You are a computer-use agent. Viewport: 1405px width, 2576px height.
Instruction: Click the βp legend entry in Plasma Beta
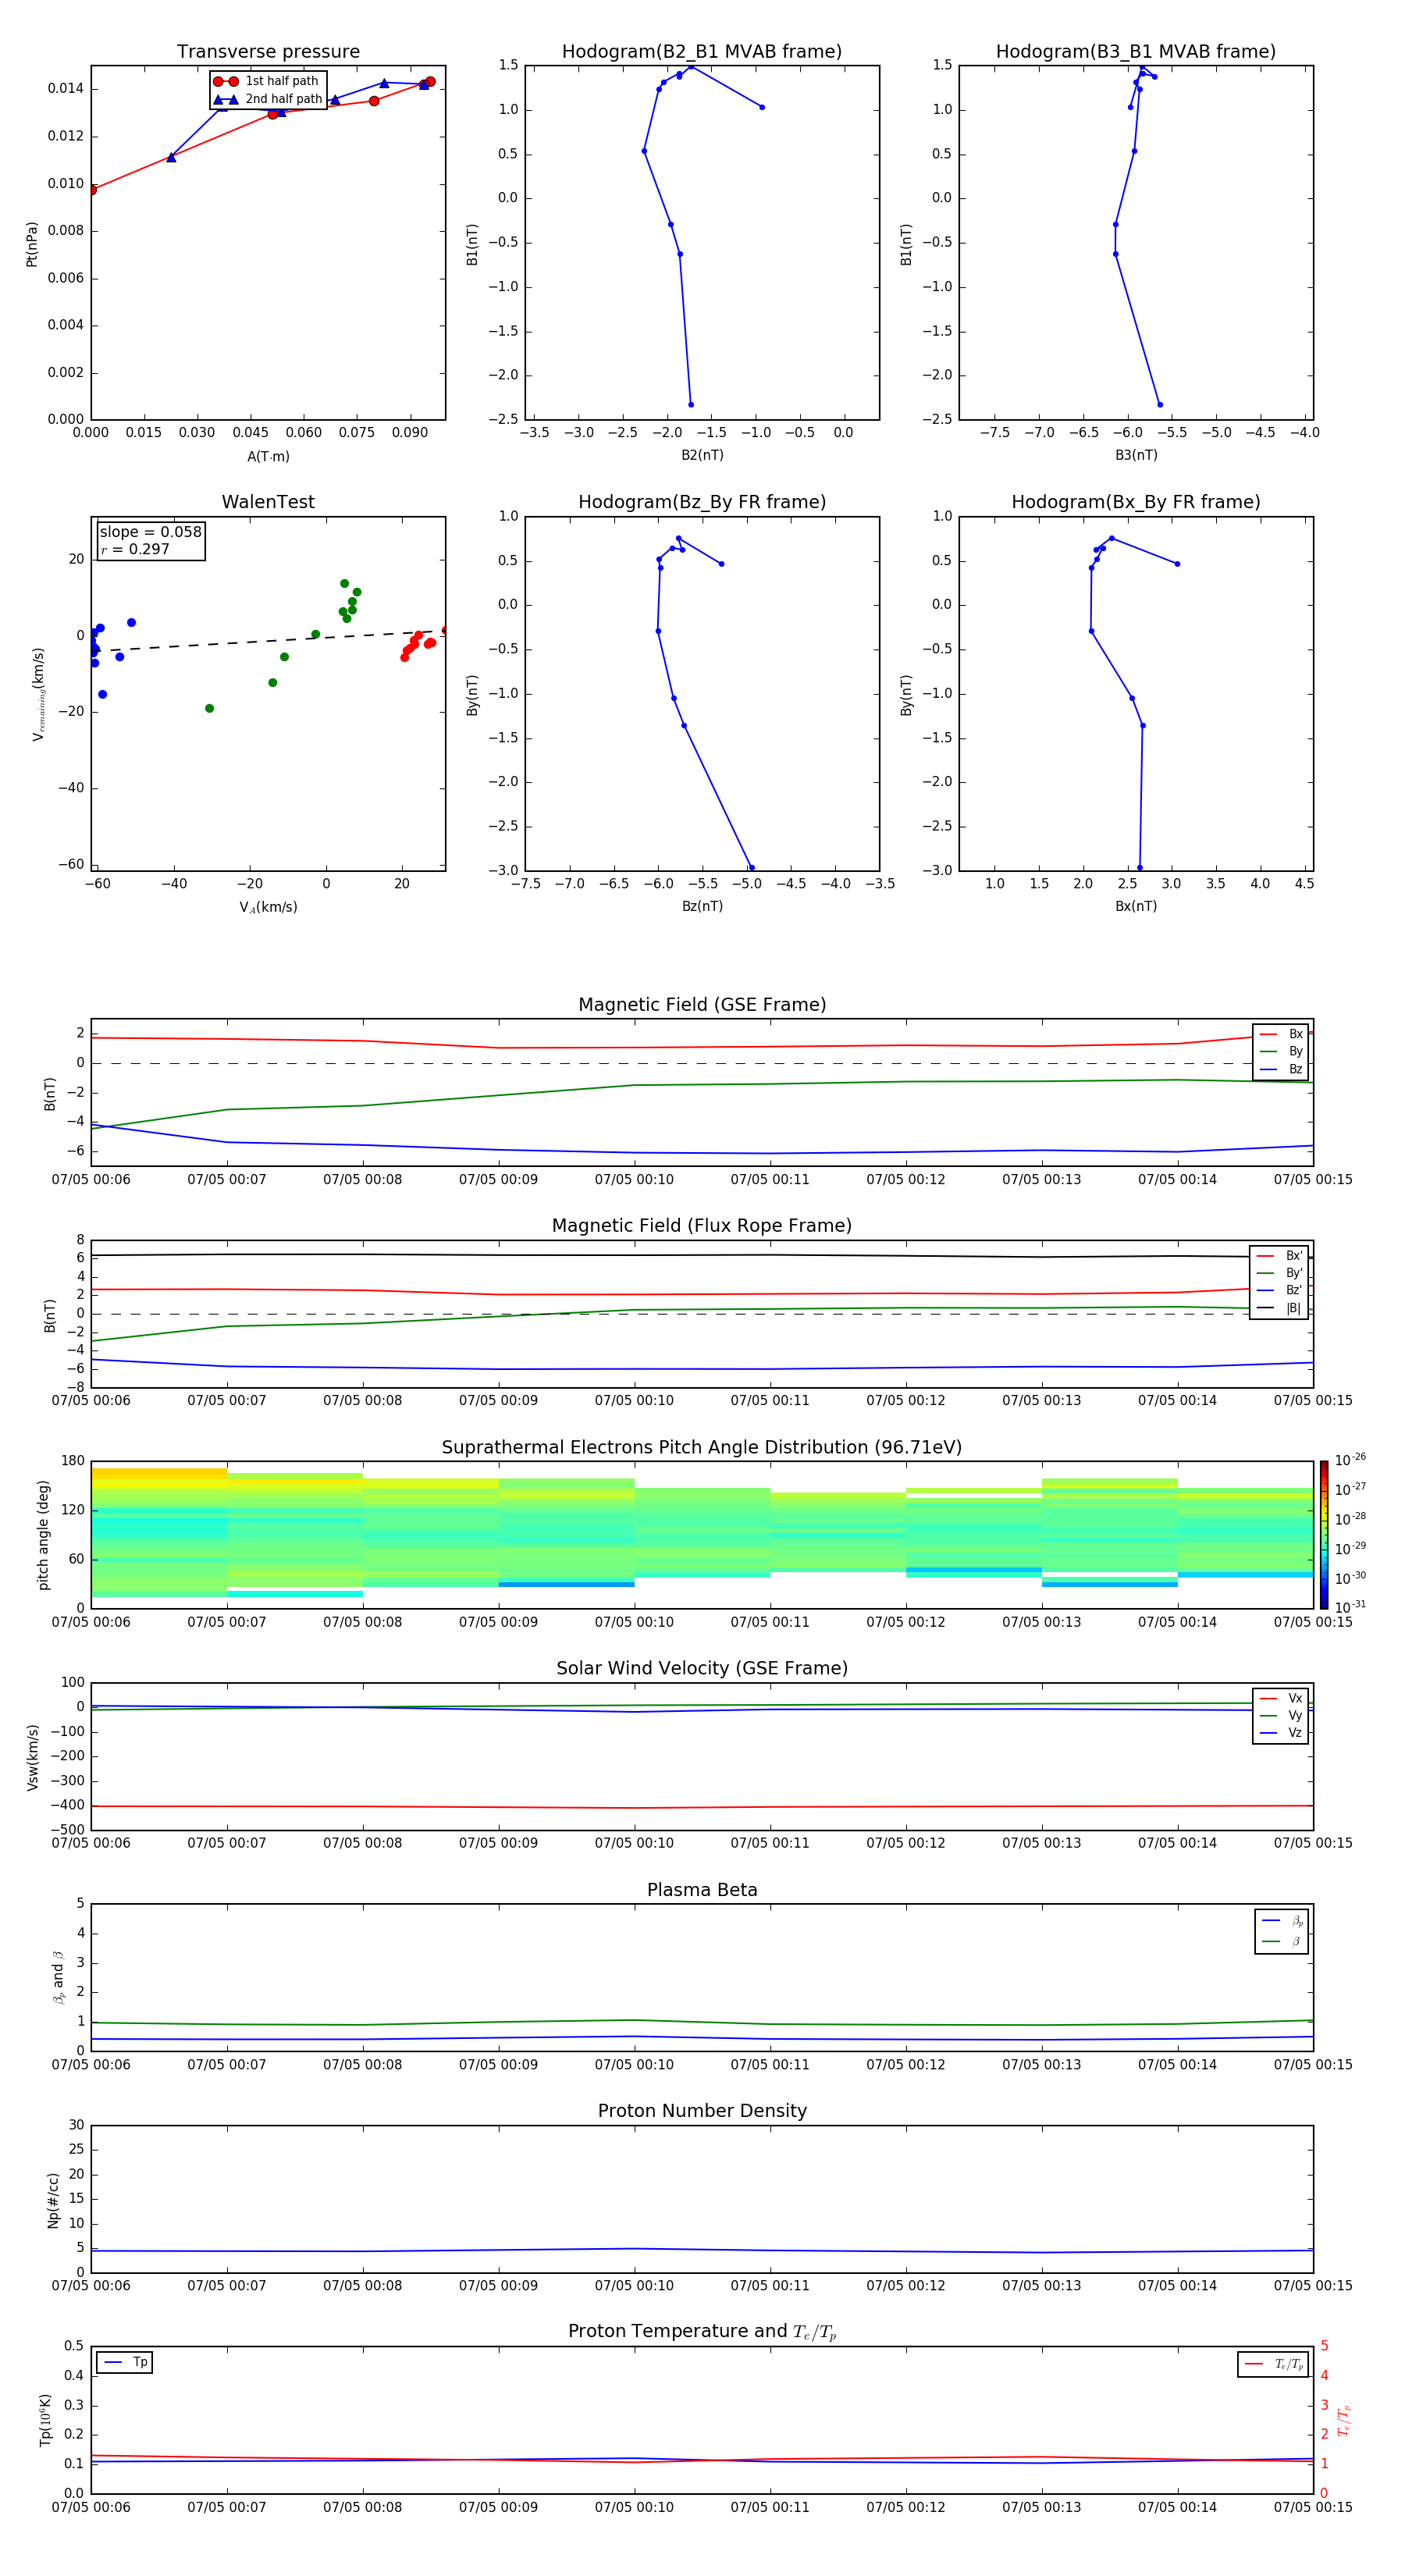pyautogui.click(x=1282, y=1921)
